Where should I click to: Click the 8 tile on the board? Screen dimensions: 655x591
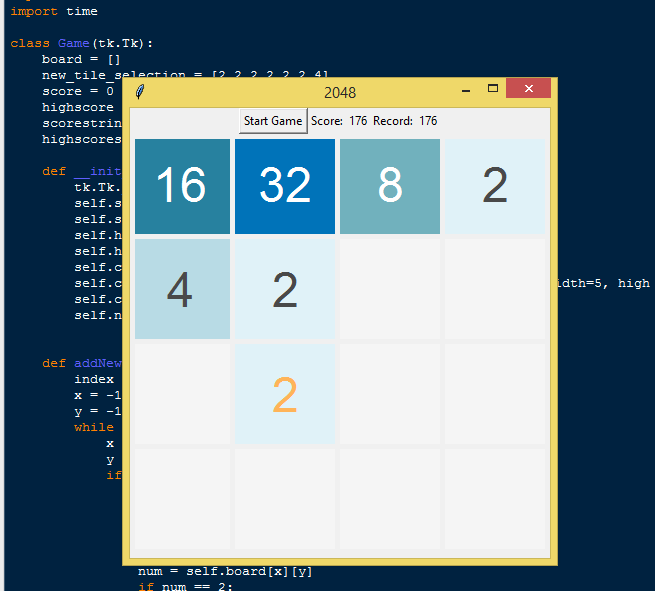[390, 186]
